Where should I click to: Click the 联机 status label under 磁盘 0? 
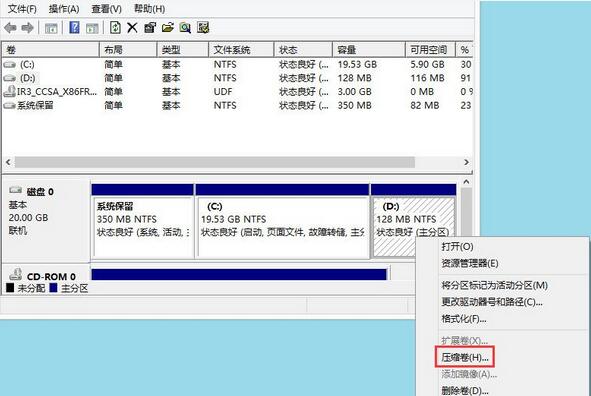18,231
